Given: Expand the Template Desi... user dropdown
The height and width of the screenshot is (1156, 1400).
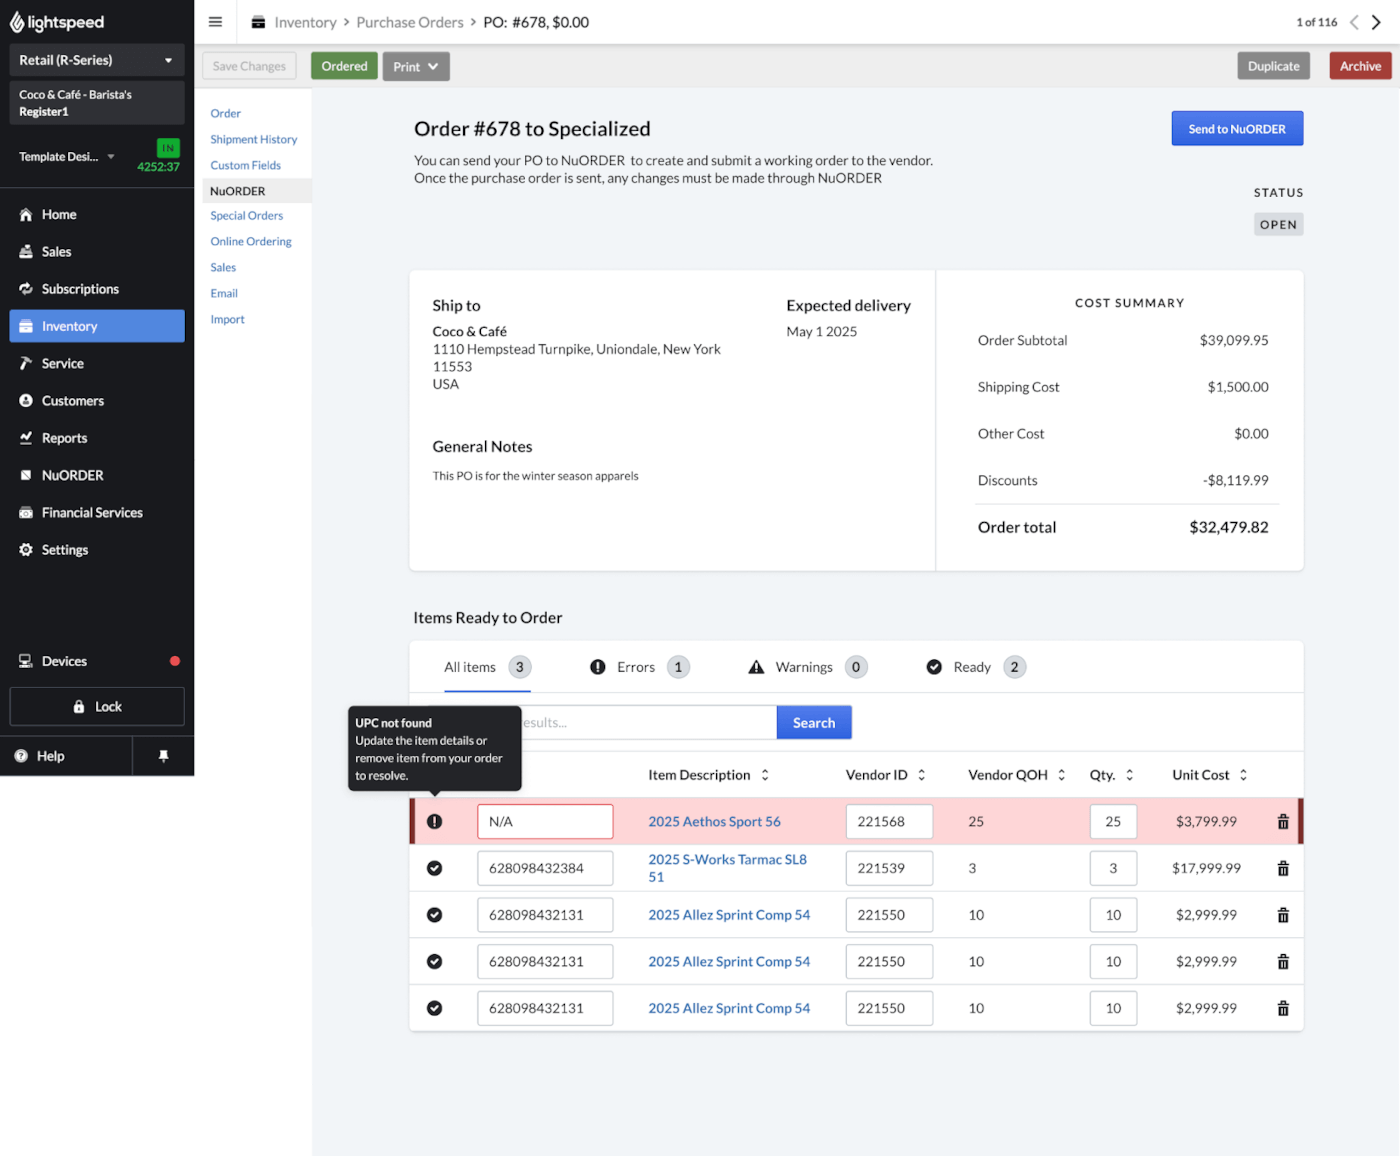Looking at the screenshot, I should pos(67,157).
